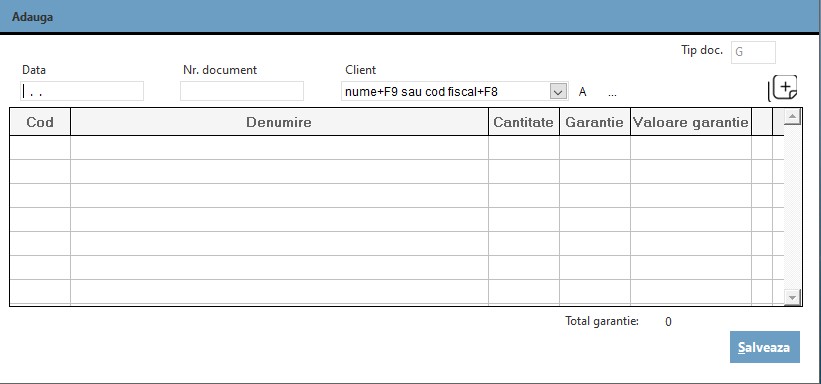Click into the Client combo box text
This screenshot has width=821, height=384.
(446, 92)
